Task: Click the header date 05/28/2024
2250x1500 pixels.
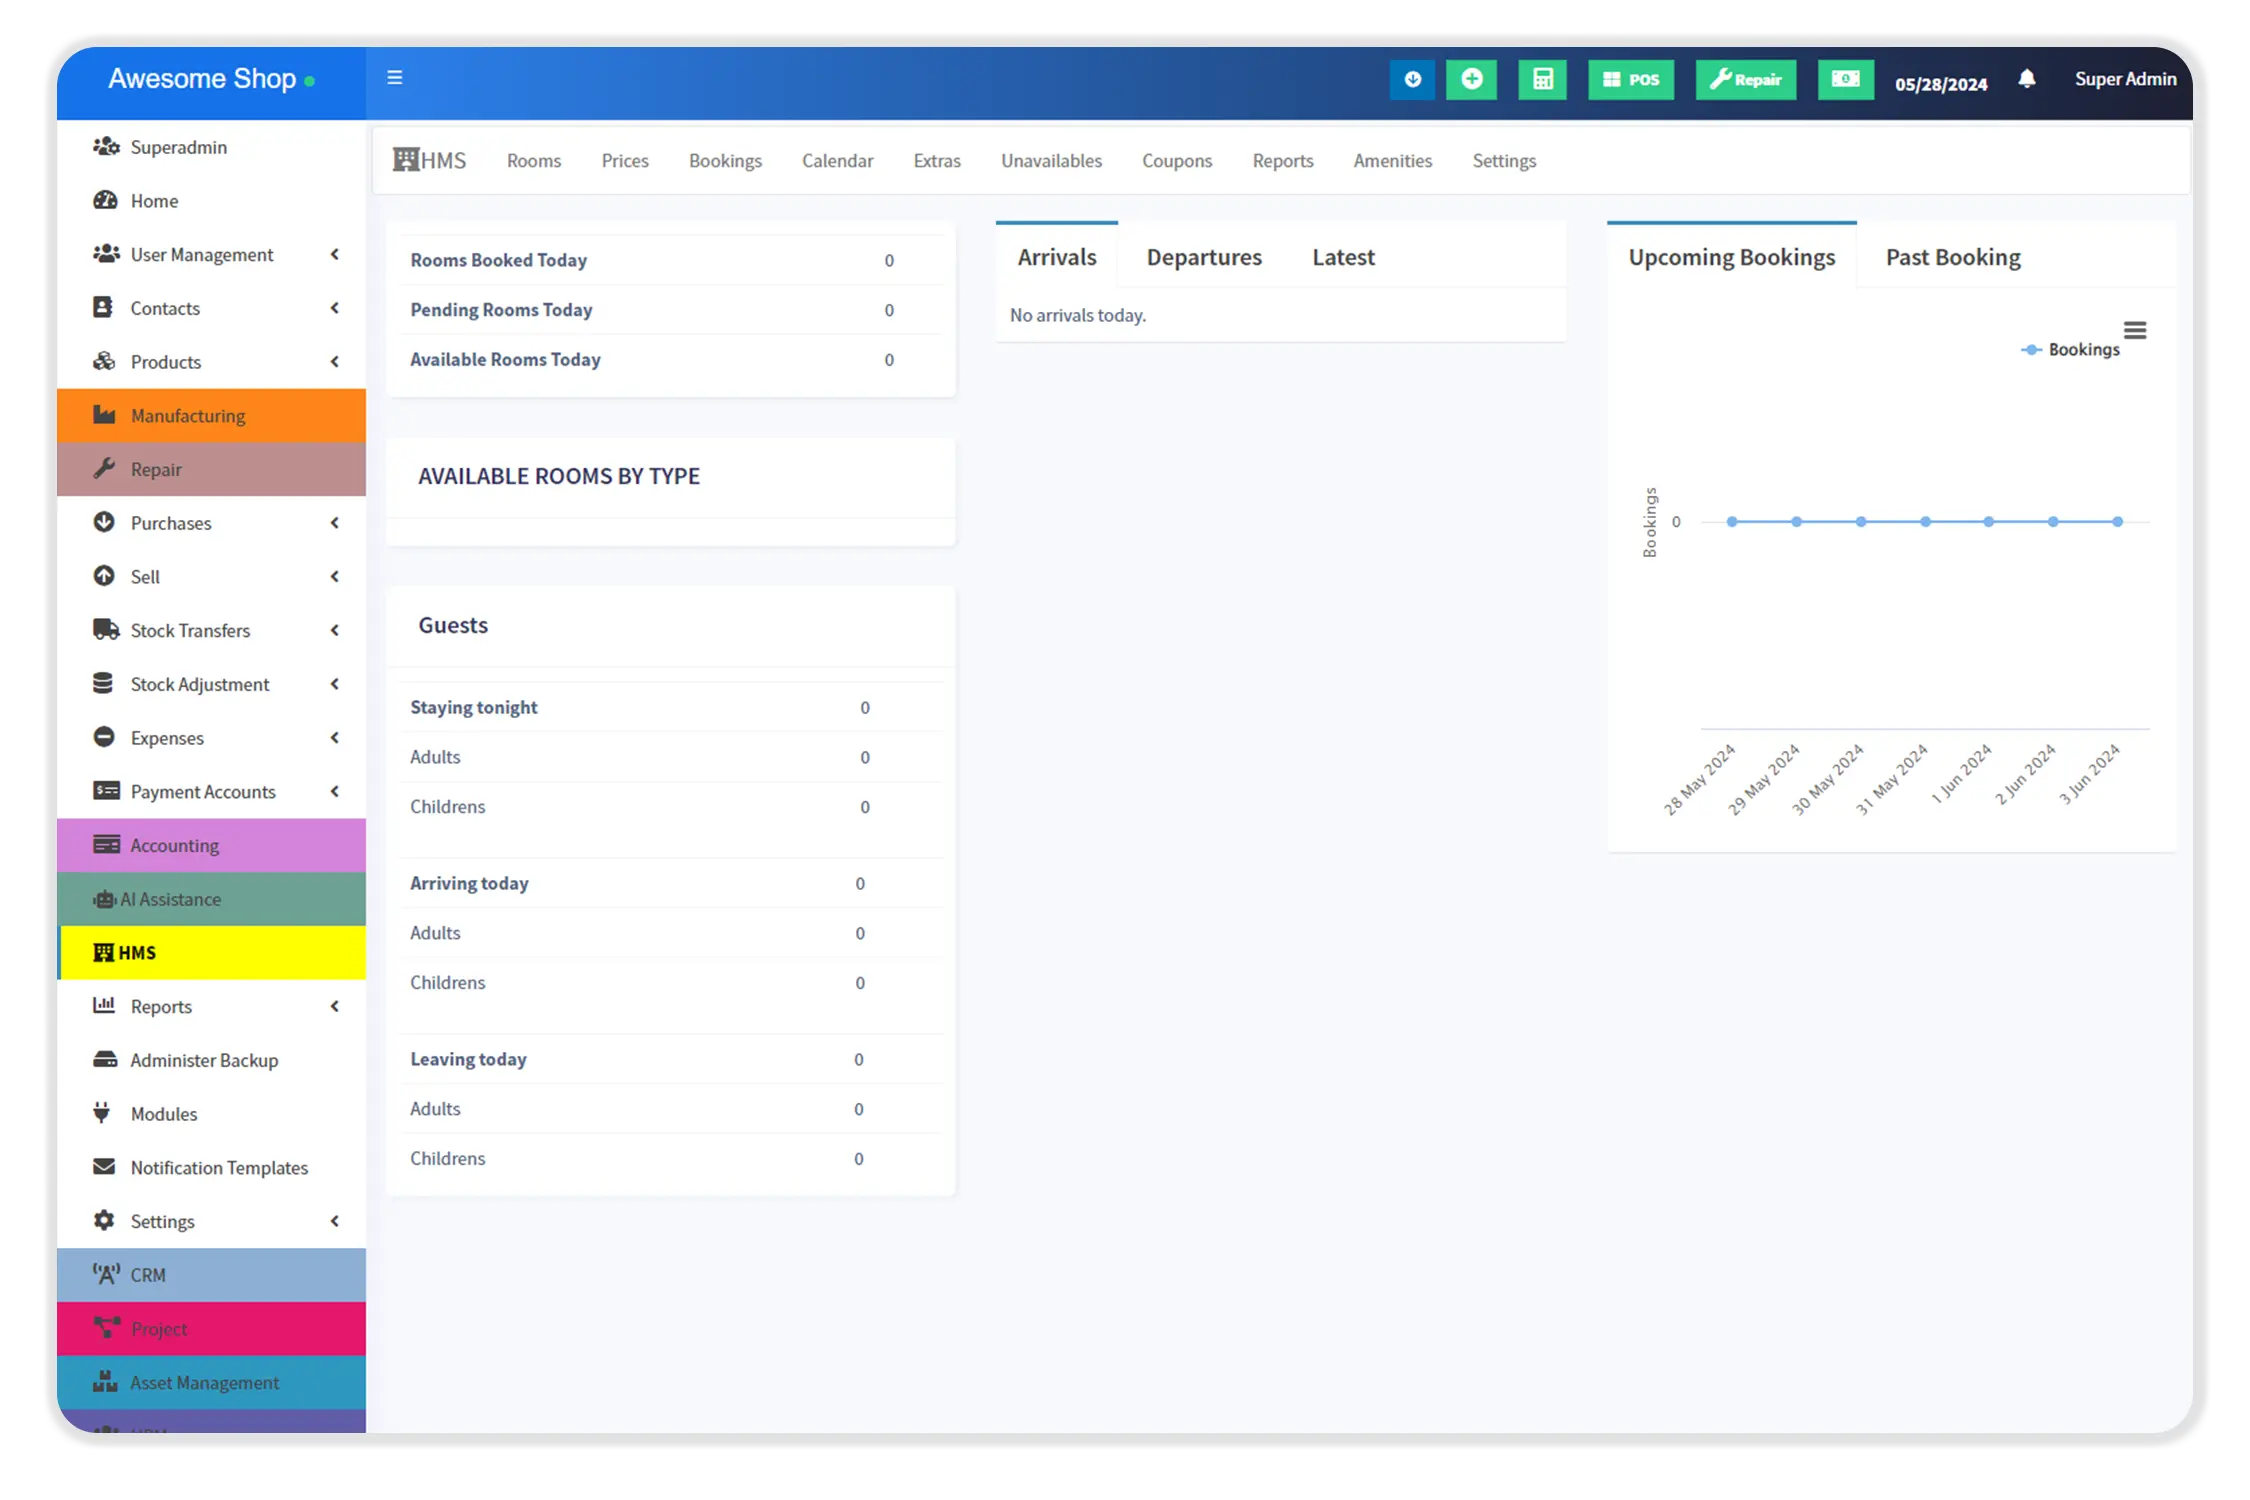Action: pyautogui.click(x=1941, y=84)
